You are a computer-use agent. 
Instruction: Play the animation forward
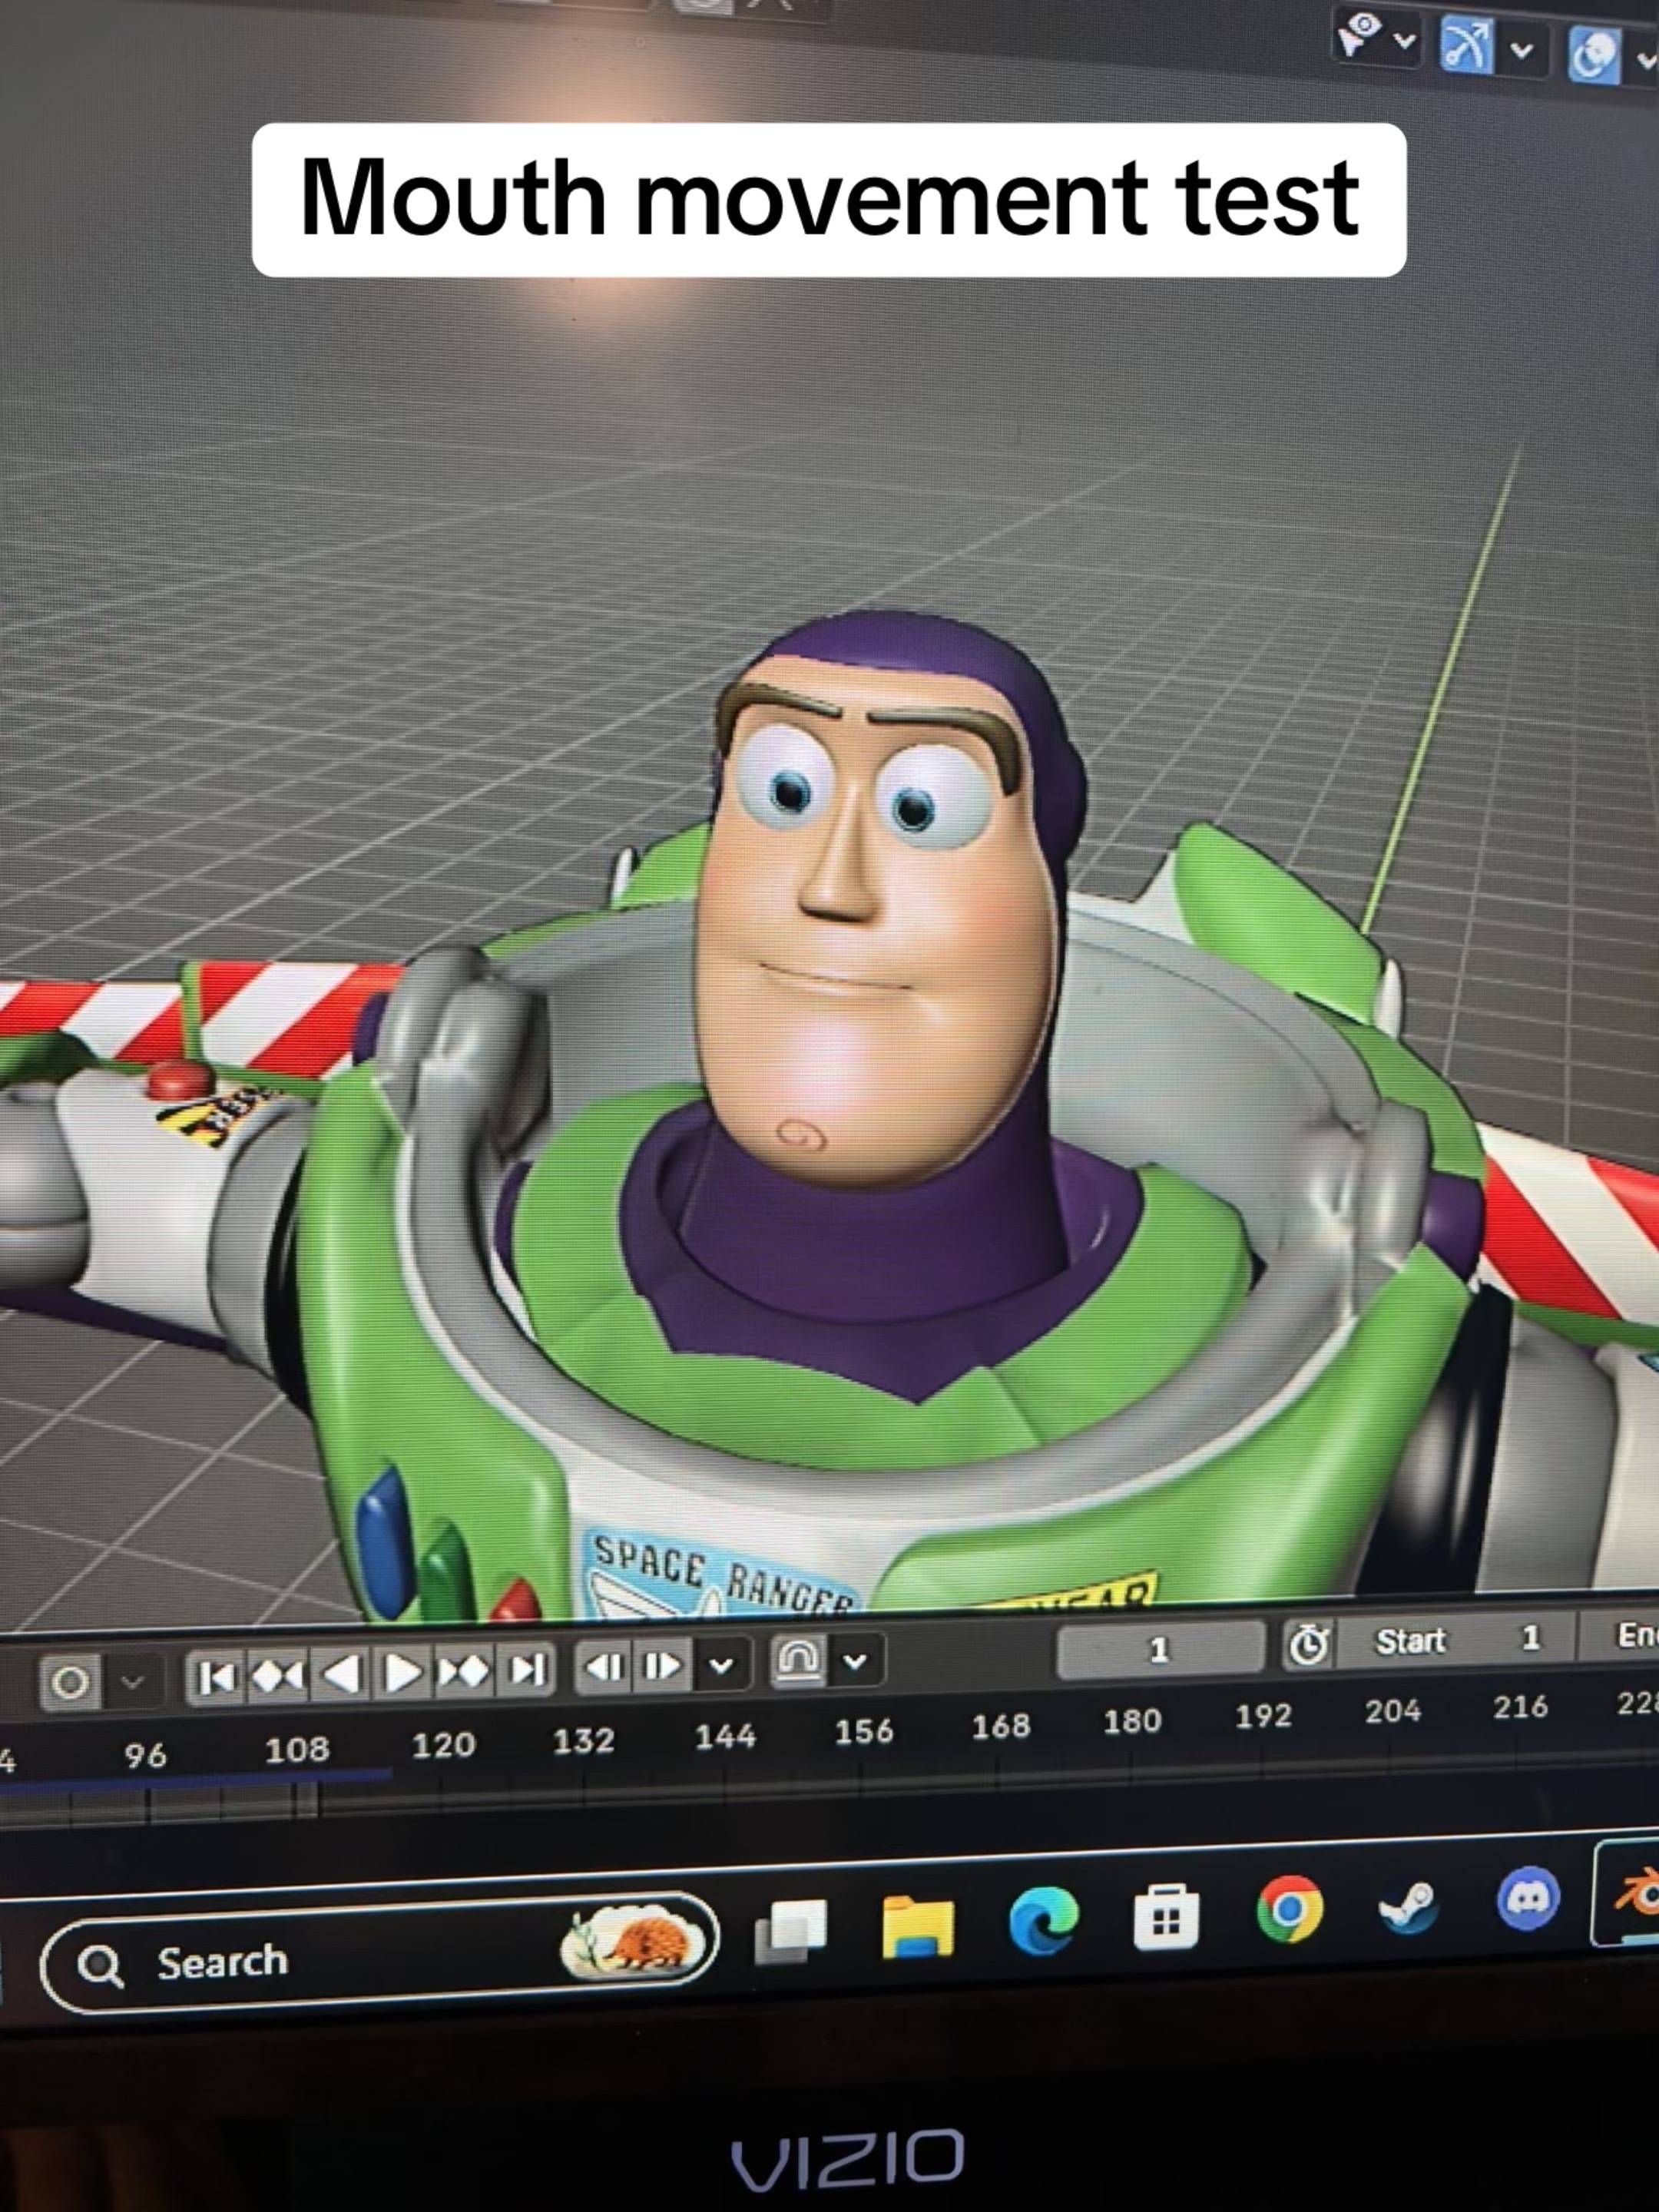(402, 1672)
